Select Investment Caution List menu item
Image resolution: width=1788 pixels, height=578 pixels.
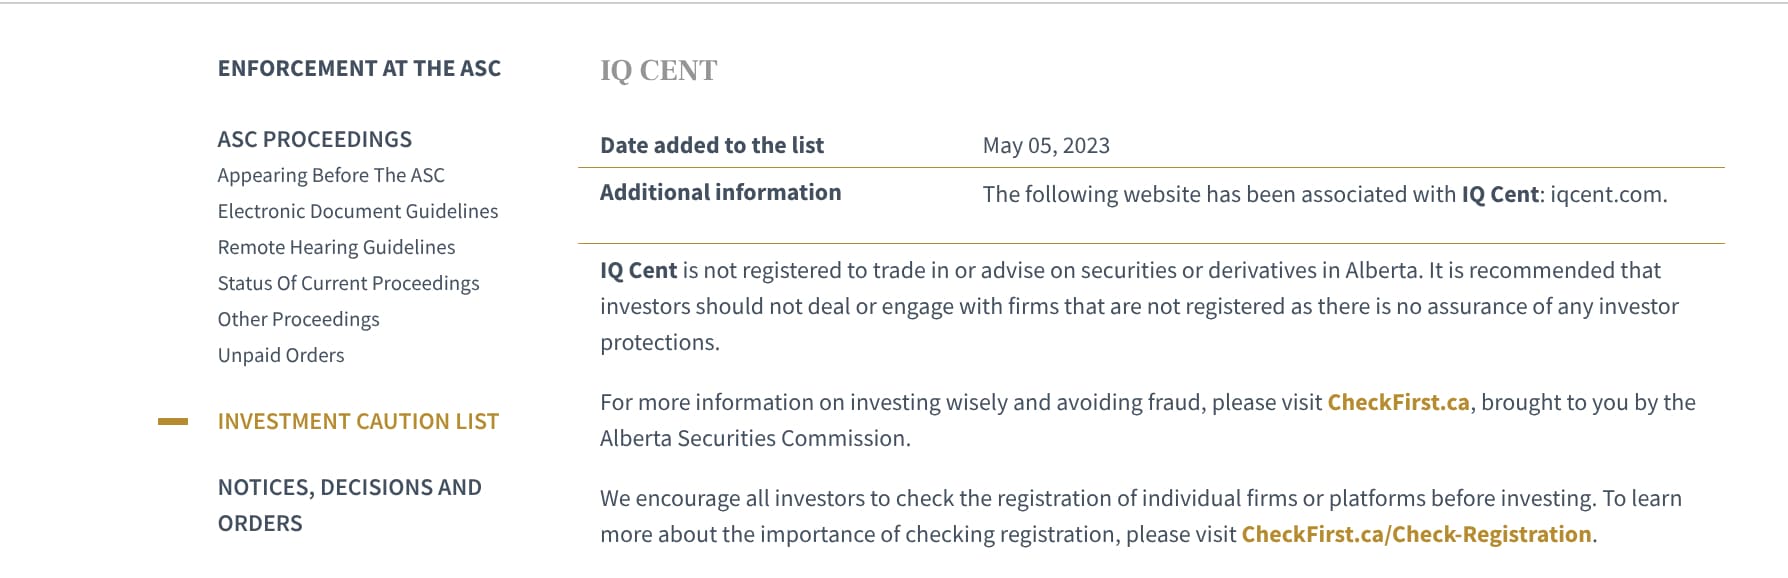(358, 421)
